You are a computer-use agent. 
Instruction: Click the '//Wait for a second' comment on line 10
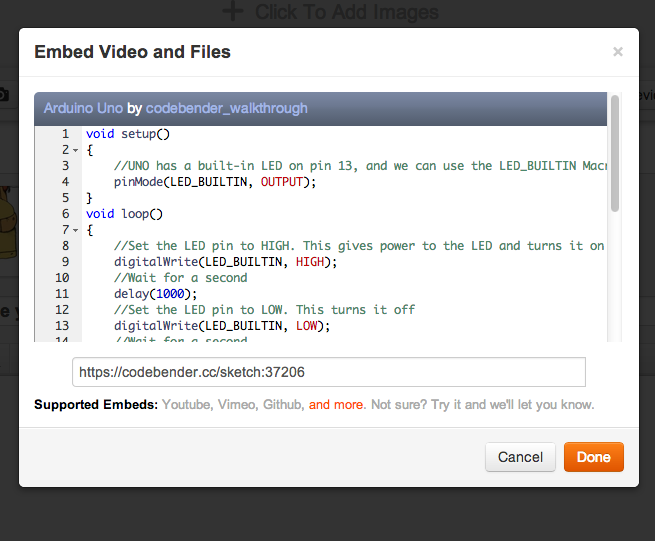(x=180, y=278)
